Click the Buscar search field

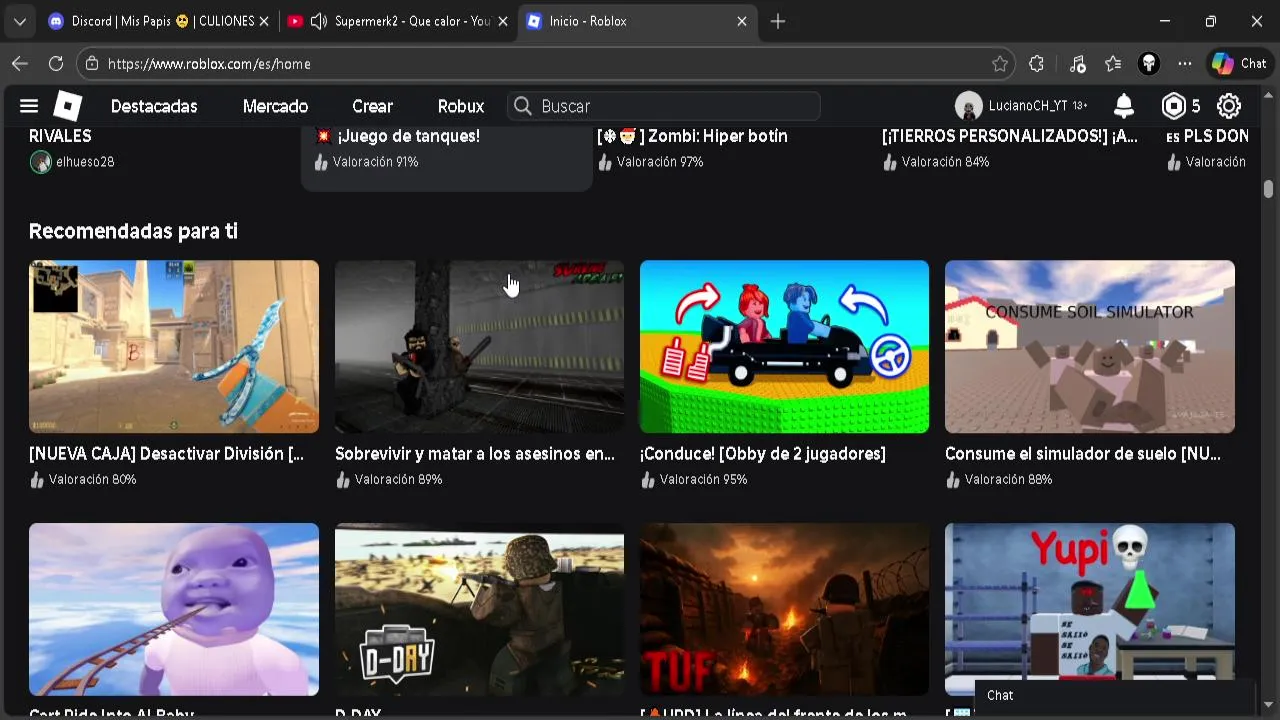[x=664, y=106]
